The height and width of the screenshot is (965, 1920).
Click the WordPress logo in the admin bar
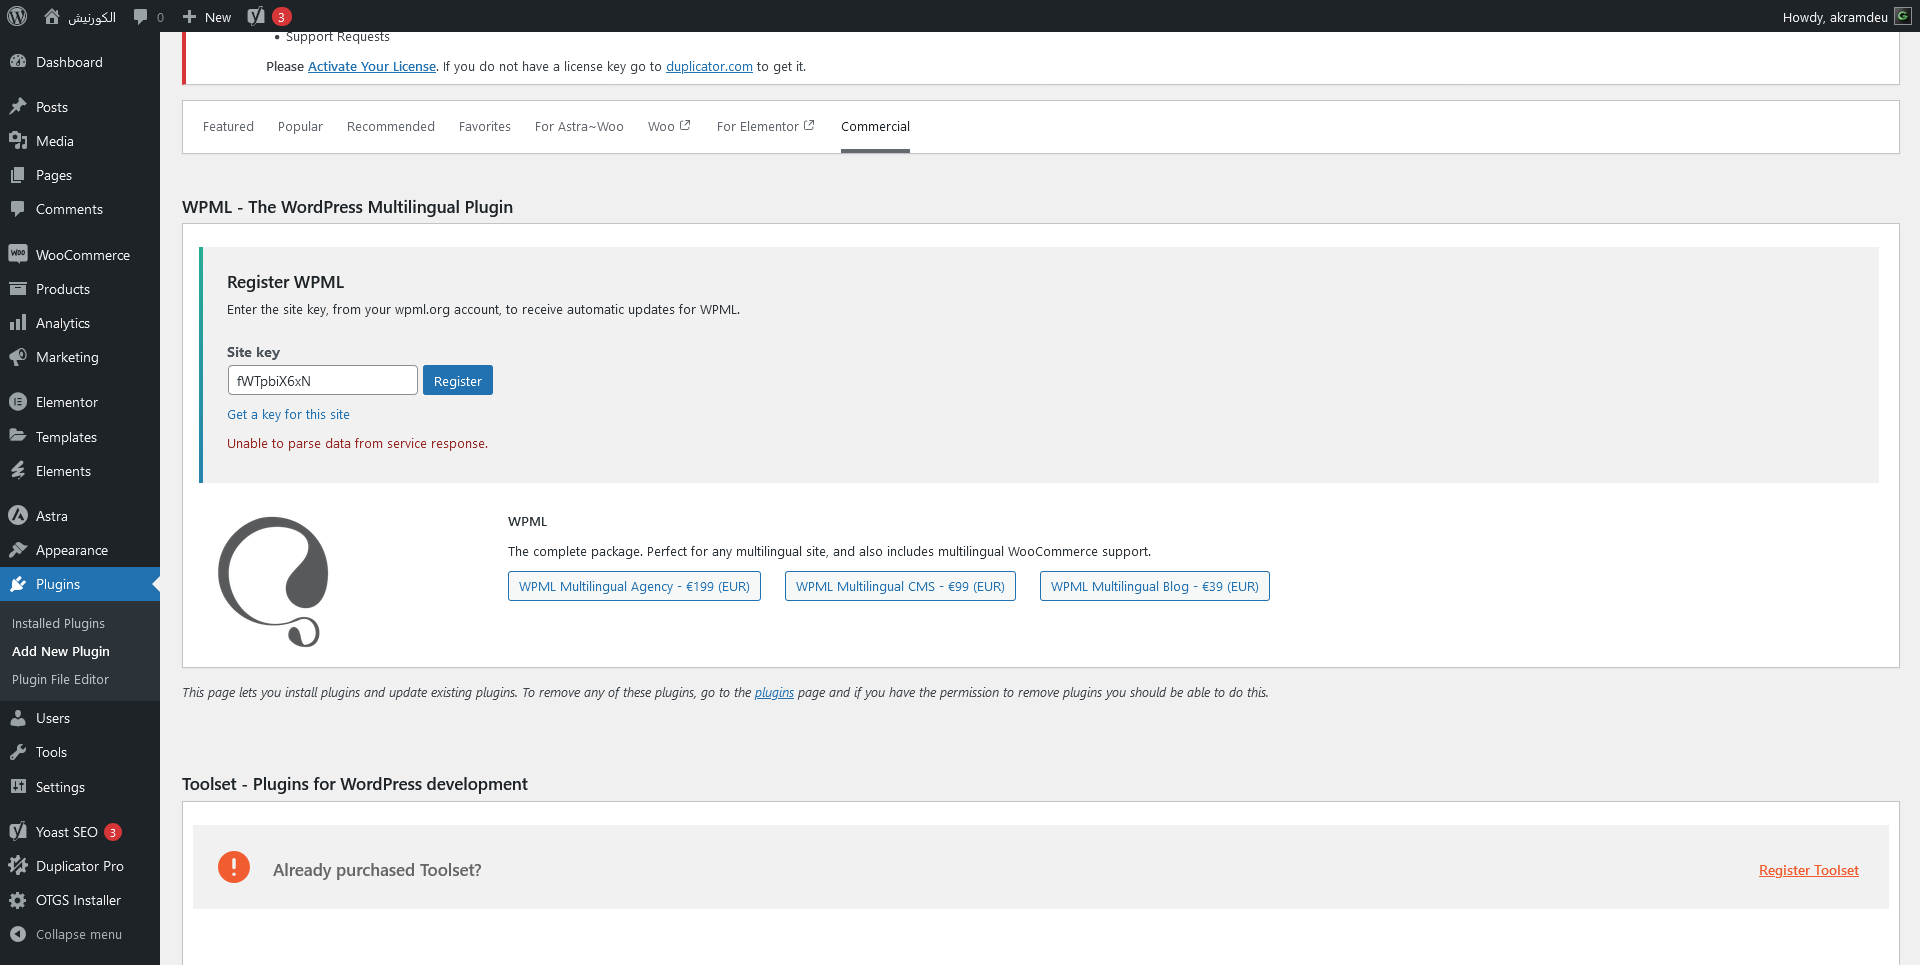(x=17, y=16)
